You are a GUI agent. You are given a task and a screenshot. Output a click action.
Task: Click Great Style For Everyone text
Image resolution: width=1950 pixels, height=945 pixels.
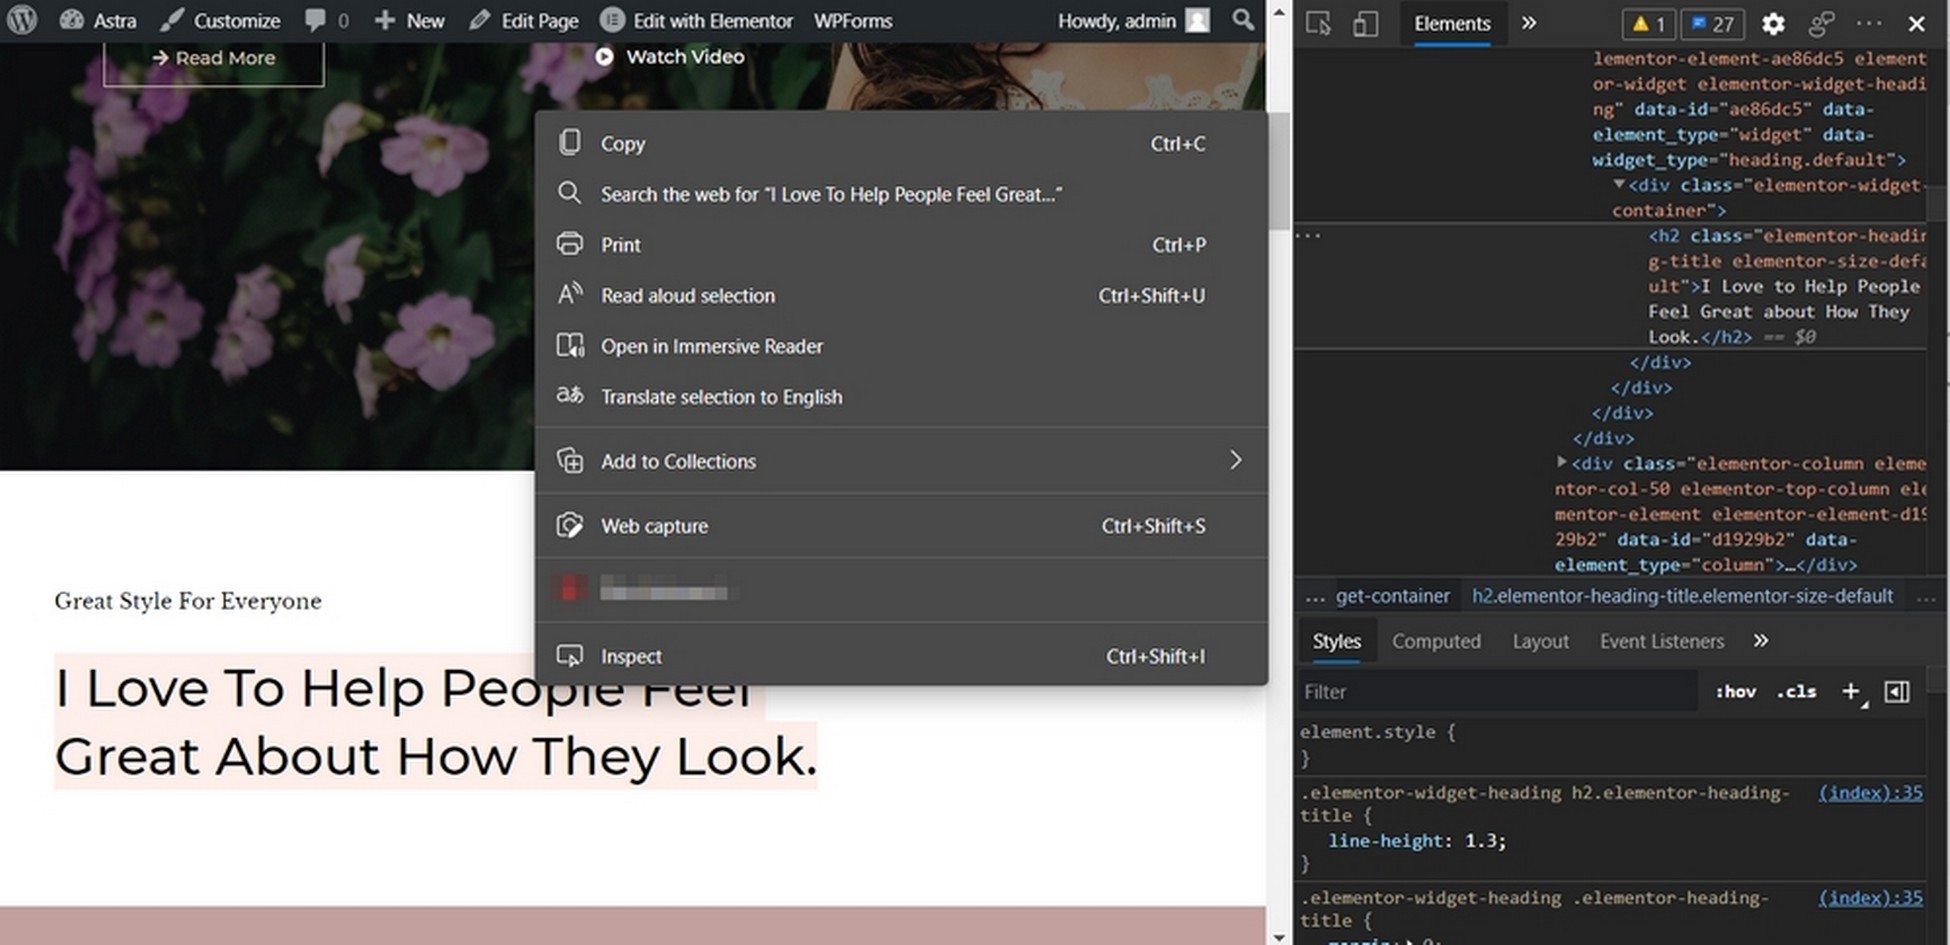tap(188, 601)
